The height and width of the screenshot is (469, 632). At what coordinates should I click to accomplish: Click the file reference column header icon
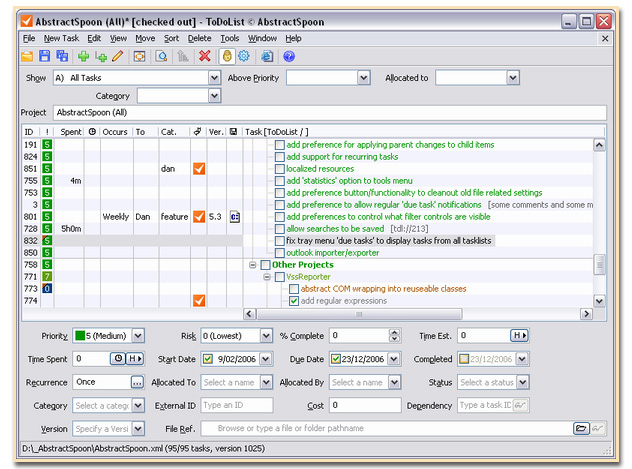(x=233, y=132)
